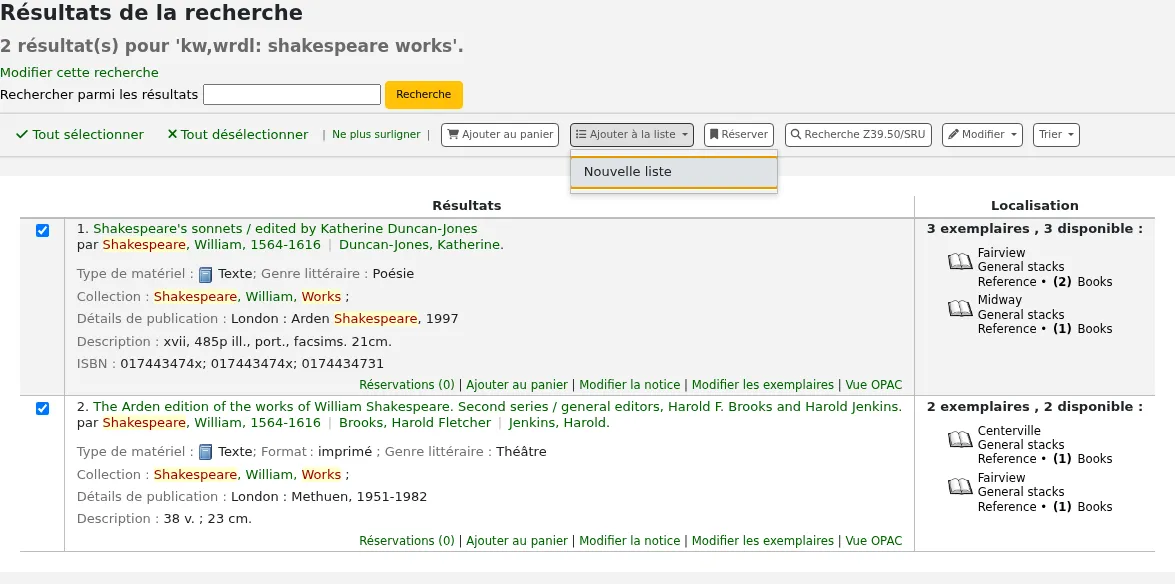Viewport: 1175px width, 584px height.
Task: Click the book icon beside Midway location
Action: [960, 308]
